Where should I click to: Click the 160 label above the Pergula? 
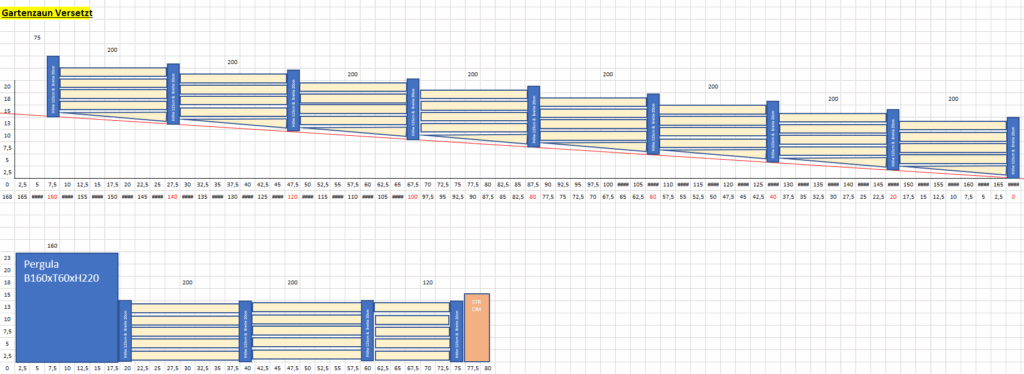(x=52, y=246)
